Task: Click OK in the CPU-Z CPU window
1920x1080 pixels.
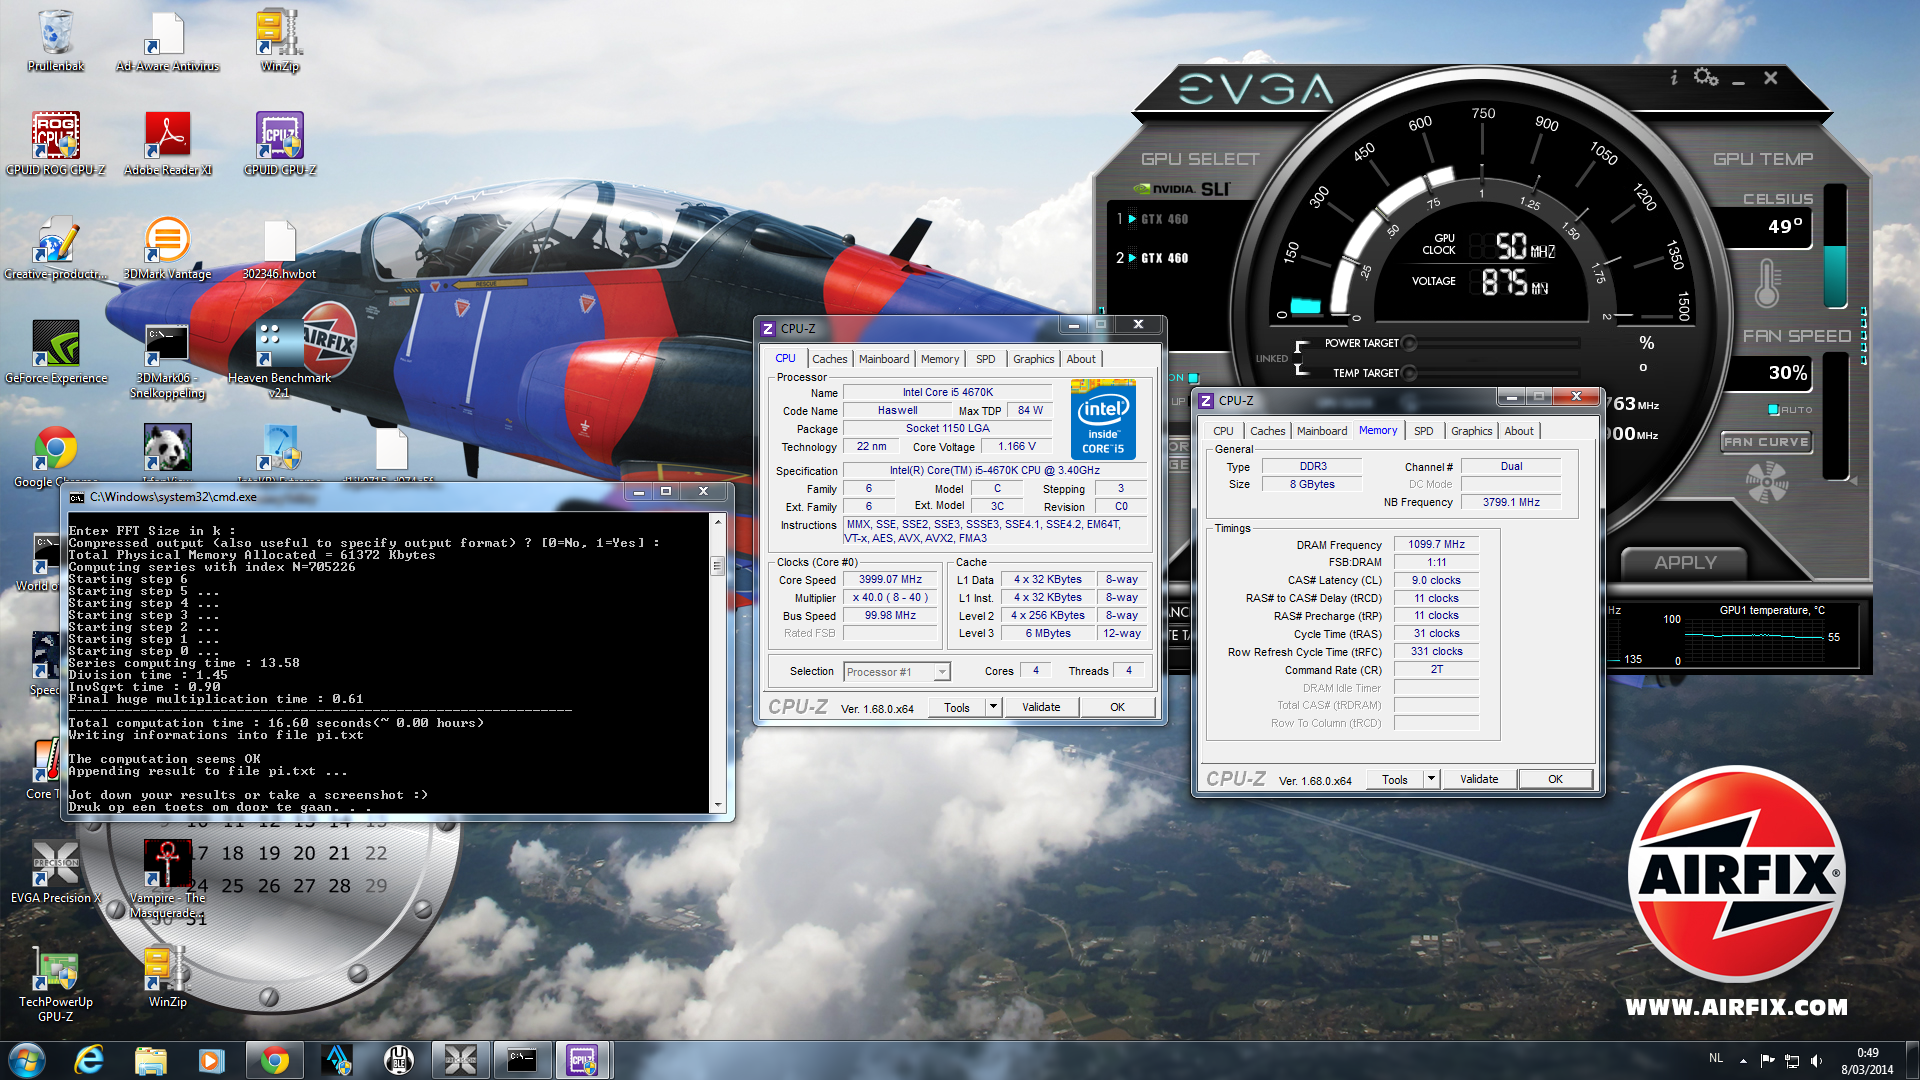Action: 1118,707
